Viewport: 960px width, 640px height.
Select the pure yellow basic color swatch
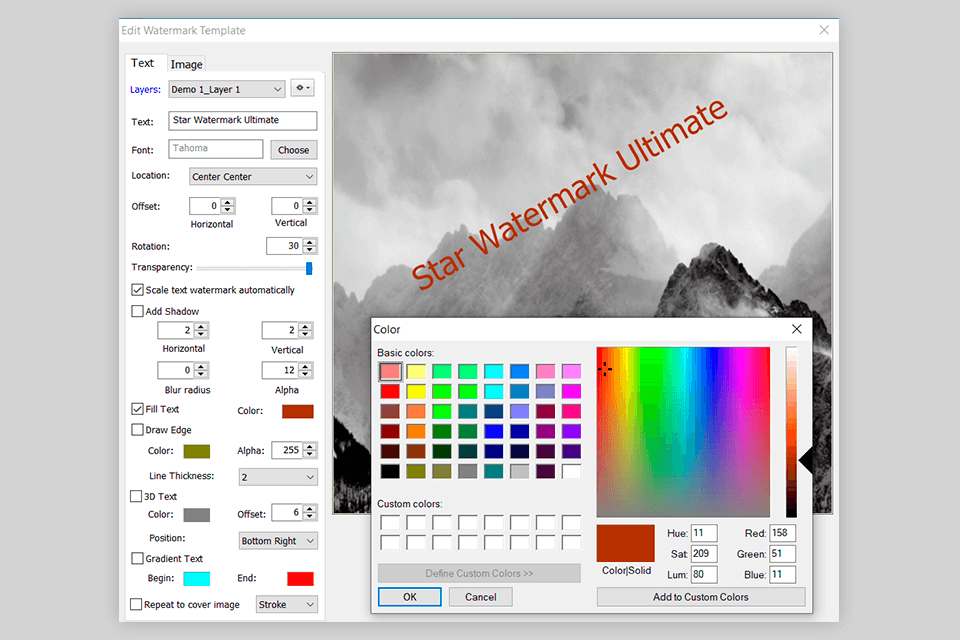(x=416, y=391)
